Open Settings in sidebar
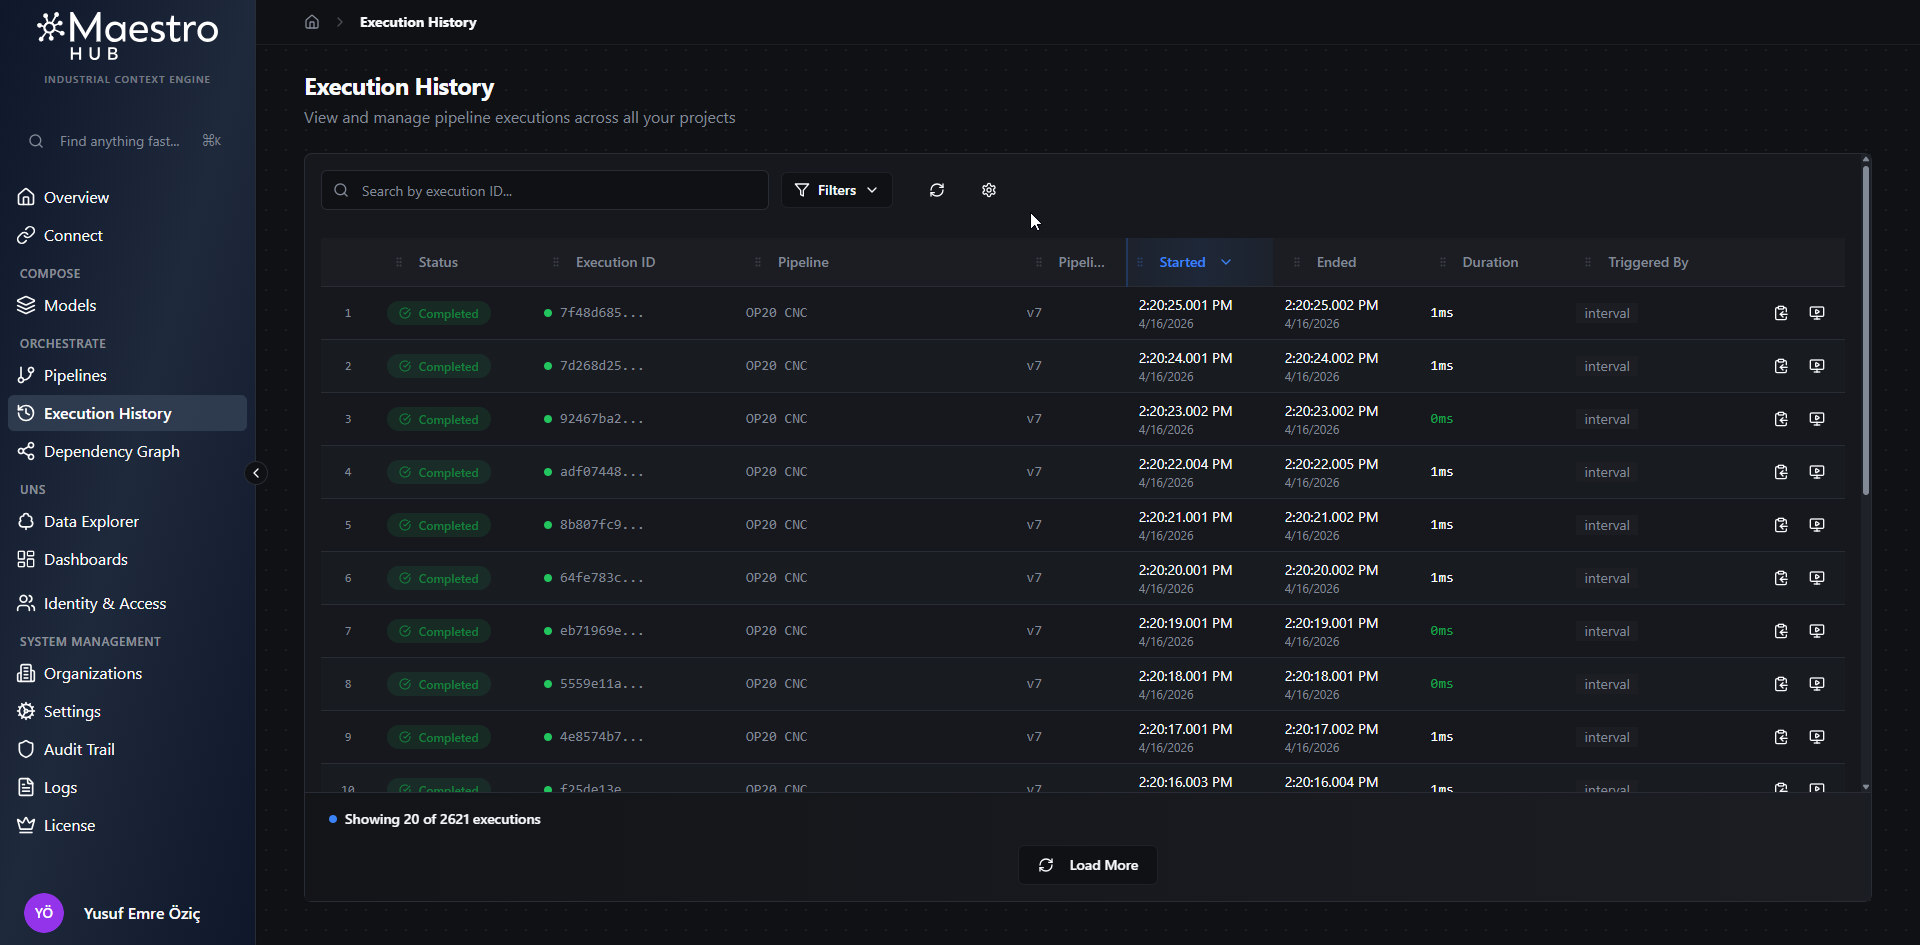Screen dimensions: 1920x945 point(127,711)
